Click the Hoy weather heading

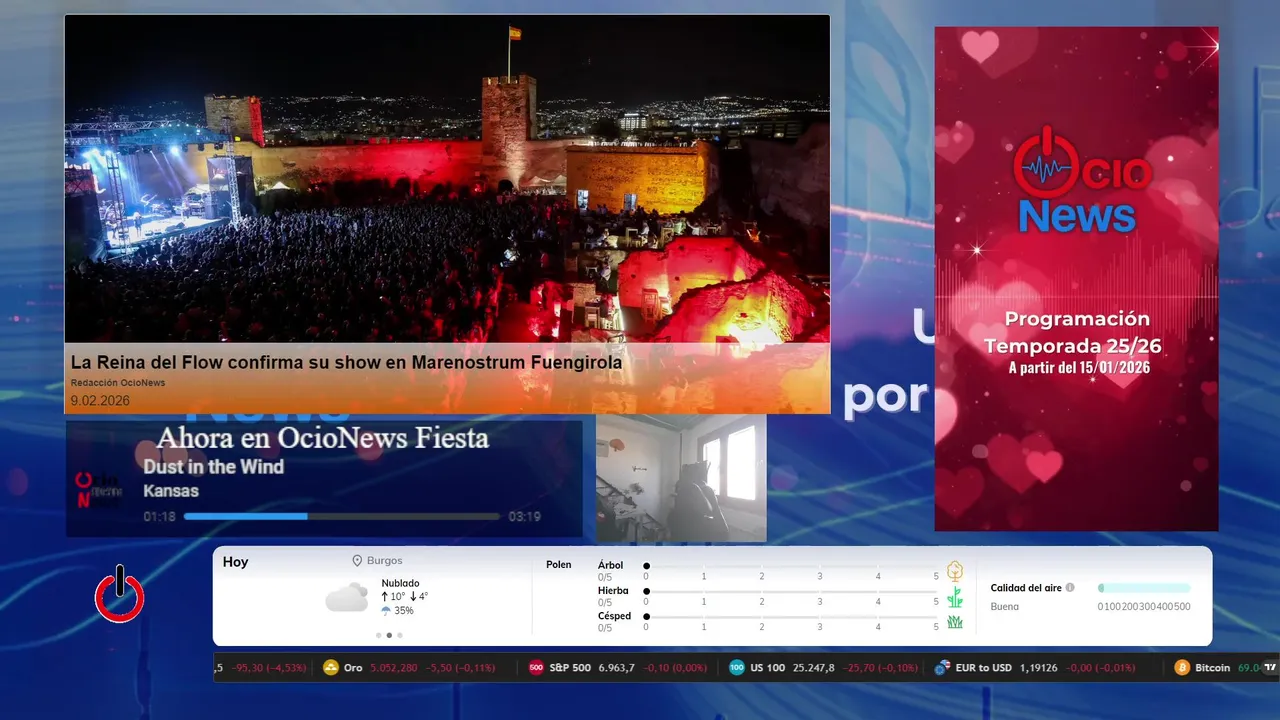coord(235,562)
